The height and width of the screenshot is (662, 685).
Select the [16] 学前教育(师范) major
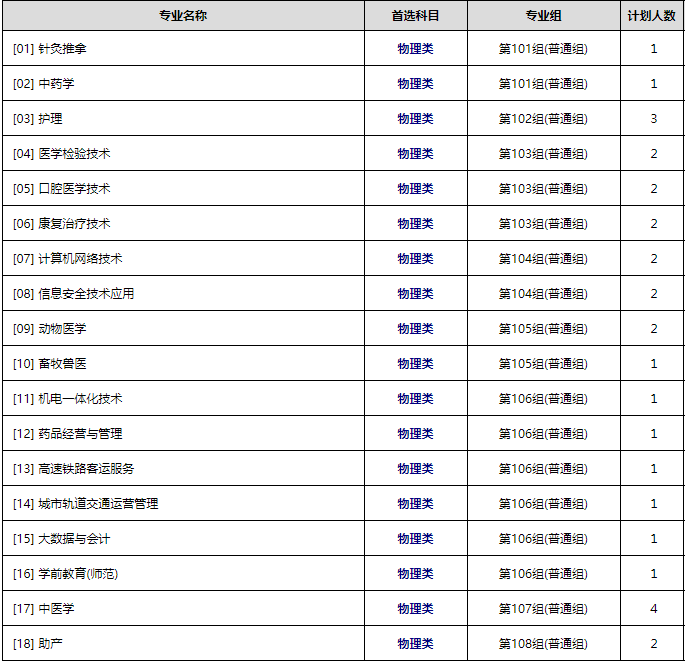[x=66, y=573]
